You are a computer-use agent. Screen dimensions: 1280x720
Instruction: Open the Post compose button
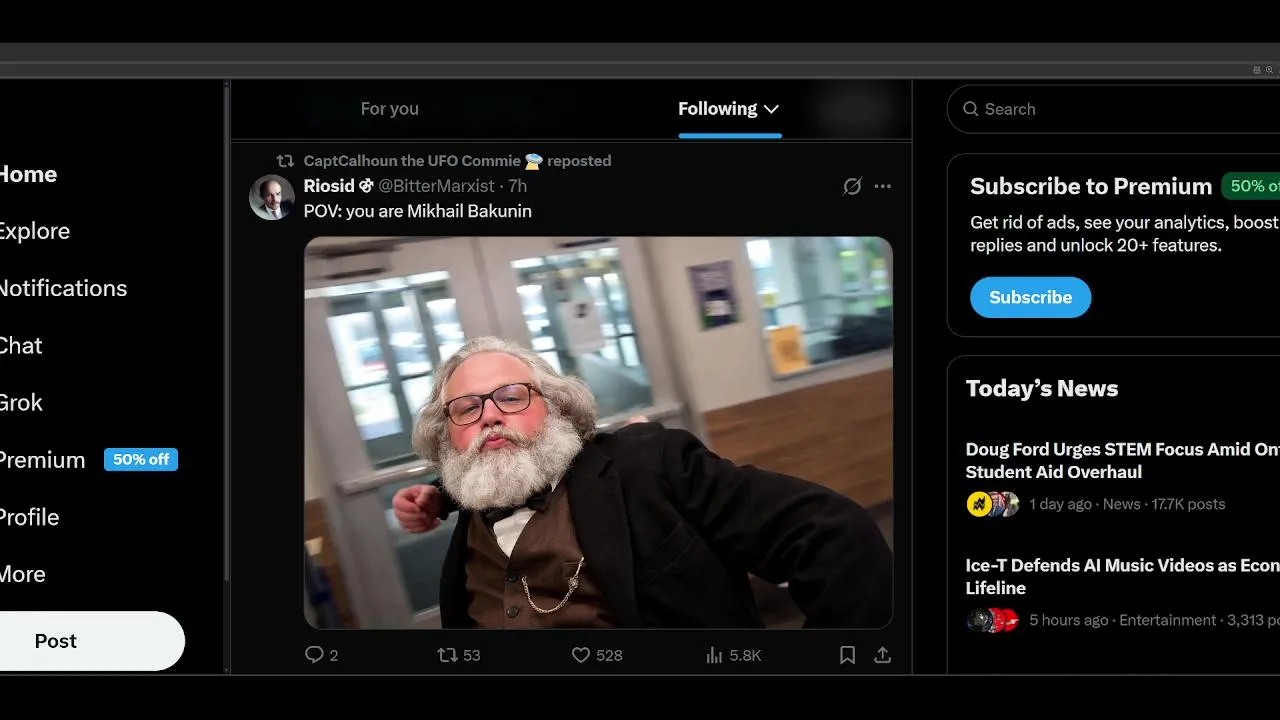(56, 641)
